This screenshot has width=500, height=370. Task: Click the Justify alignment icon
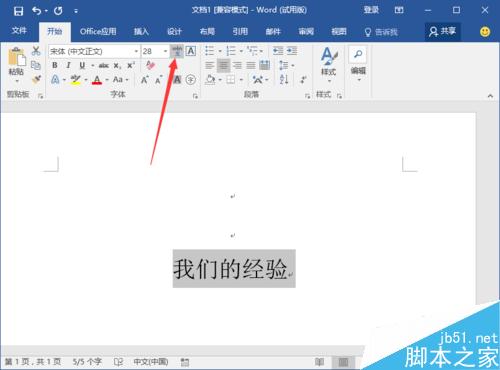pyautogui.click(x=251, y=65)
